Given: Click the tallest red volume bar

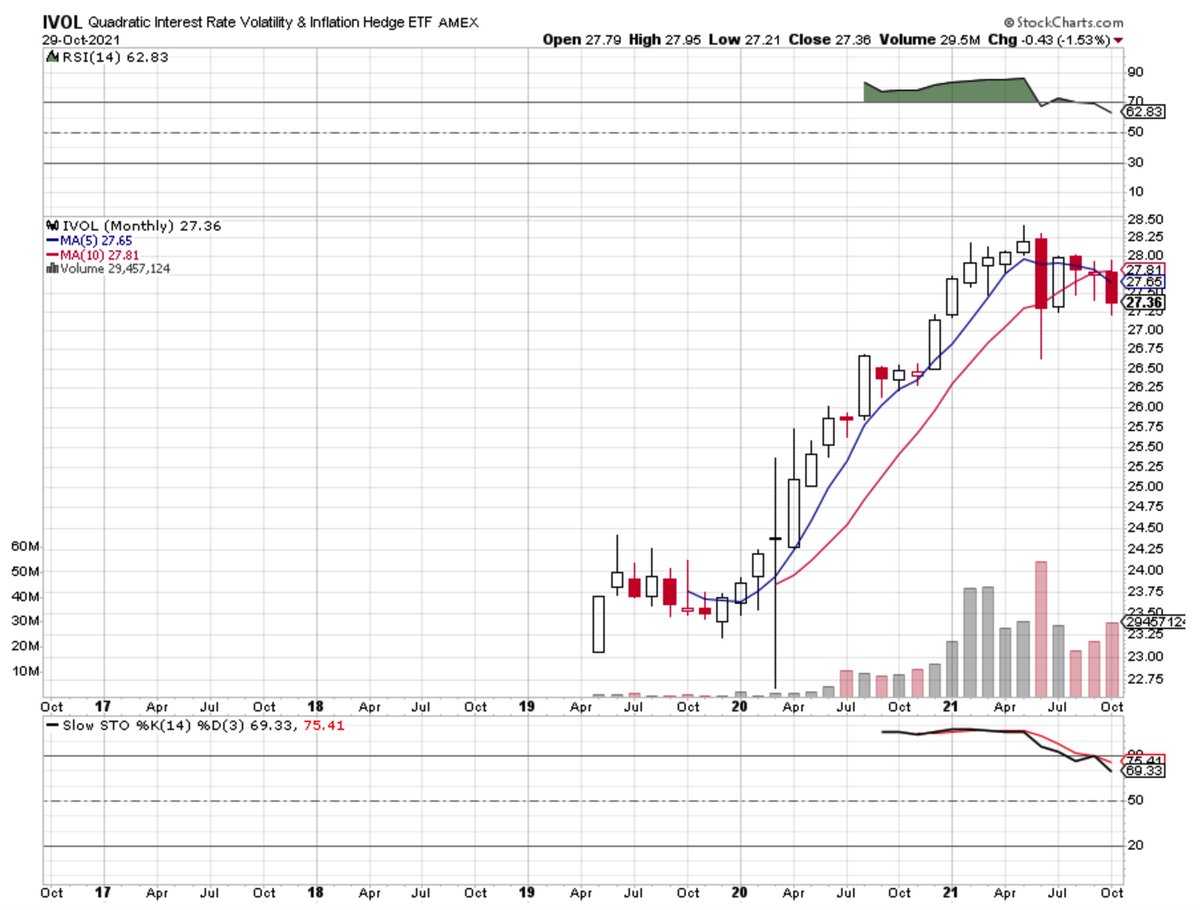Looking at the screenshot, I should tap(1041, 629).
